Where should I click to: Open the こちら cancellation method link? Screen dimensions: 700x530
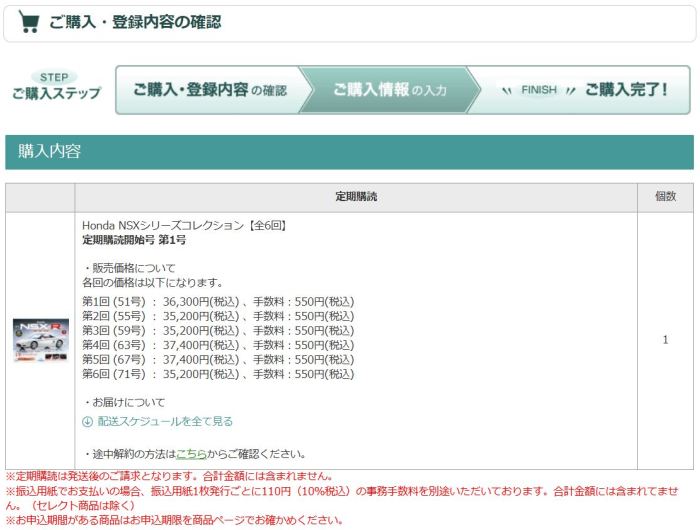point(191,453)
